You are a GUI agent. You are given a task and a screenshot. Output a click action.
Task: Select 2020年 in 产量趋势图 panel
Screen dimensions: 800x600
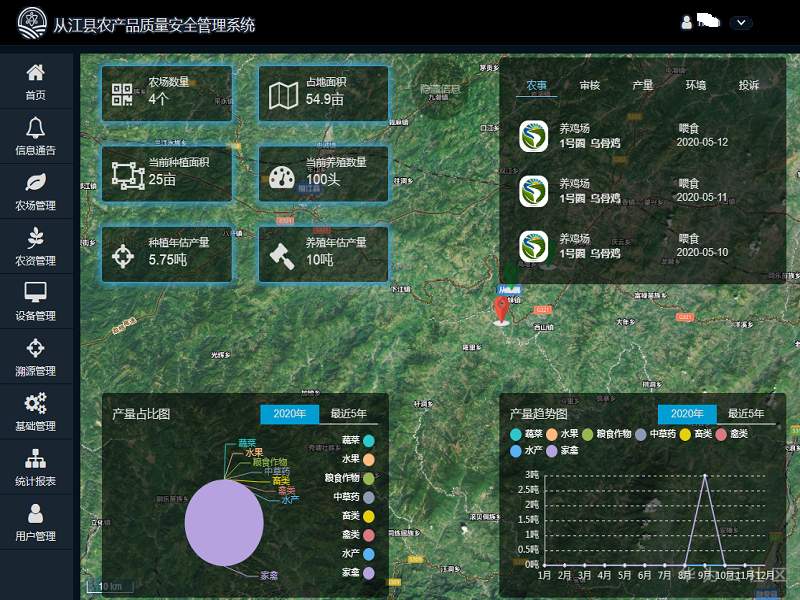pos(687,414)
